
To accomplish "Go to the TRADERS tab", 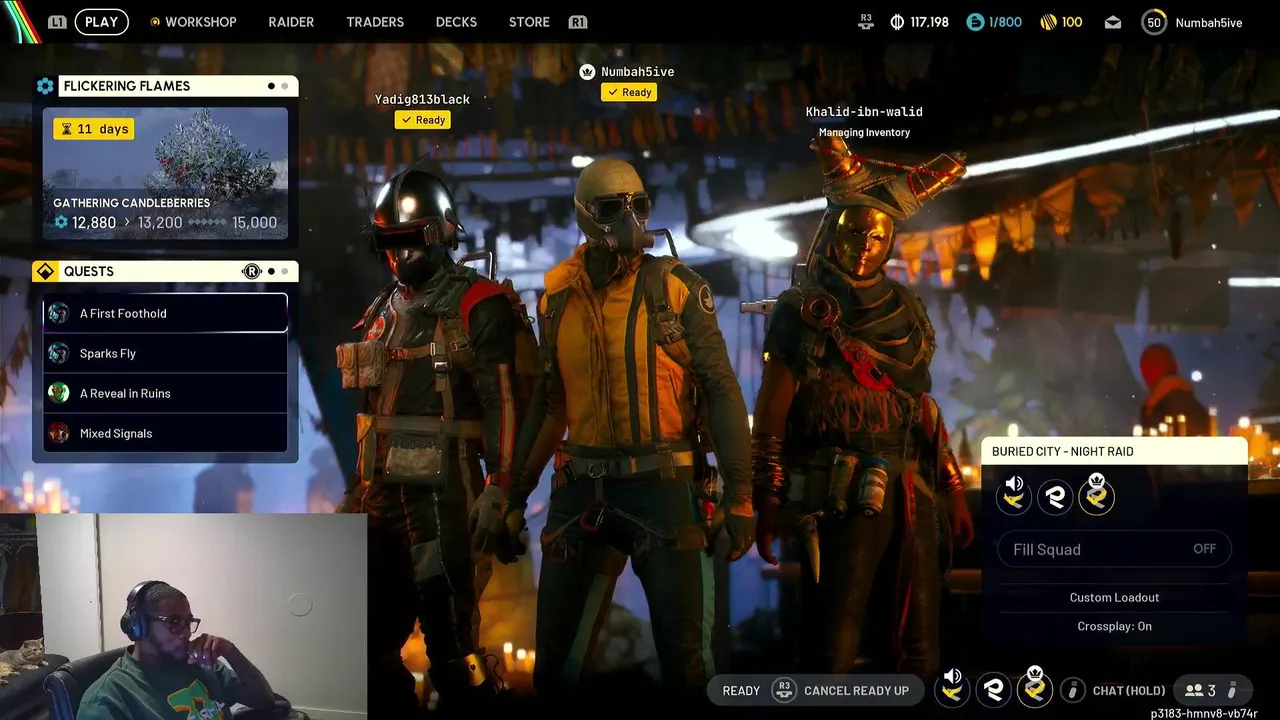I will point(375,22).
